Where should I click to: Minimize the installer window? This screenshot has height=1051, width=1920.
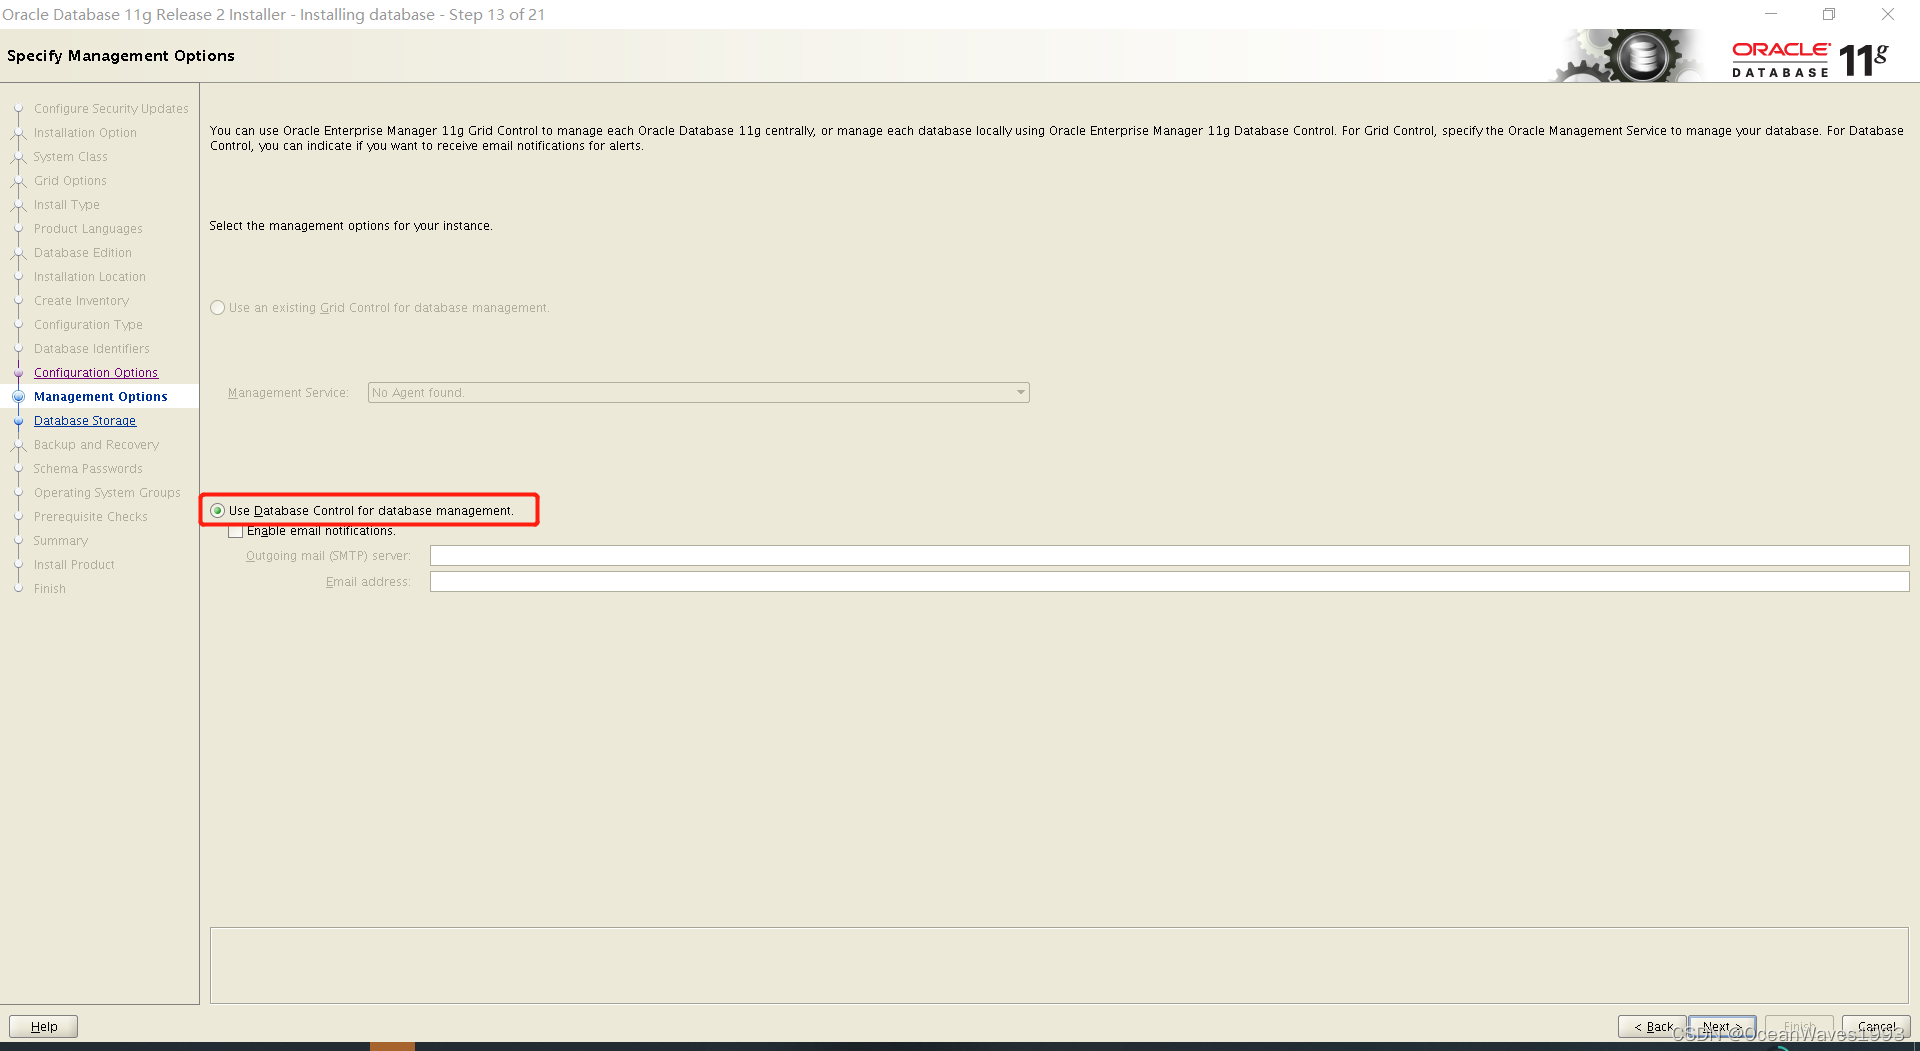point(1771,14)
